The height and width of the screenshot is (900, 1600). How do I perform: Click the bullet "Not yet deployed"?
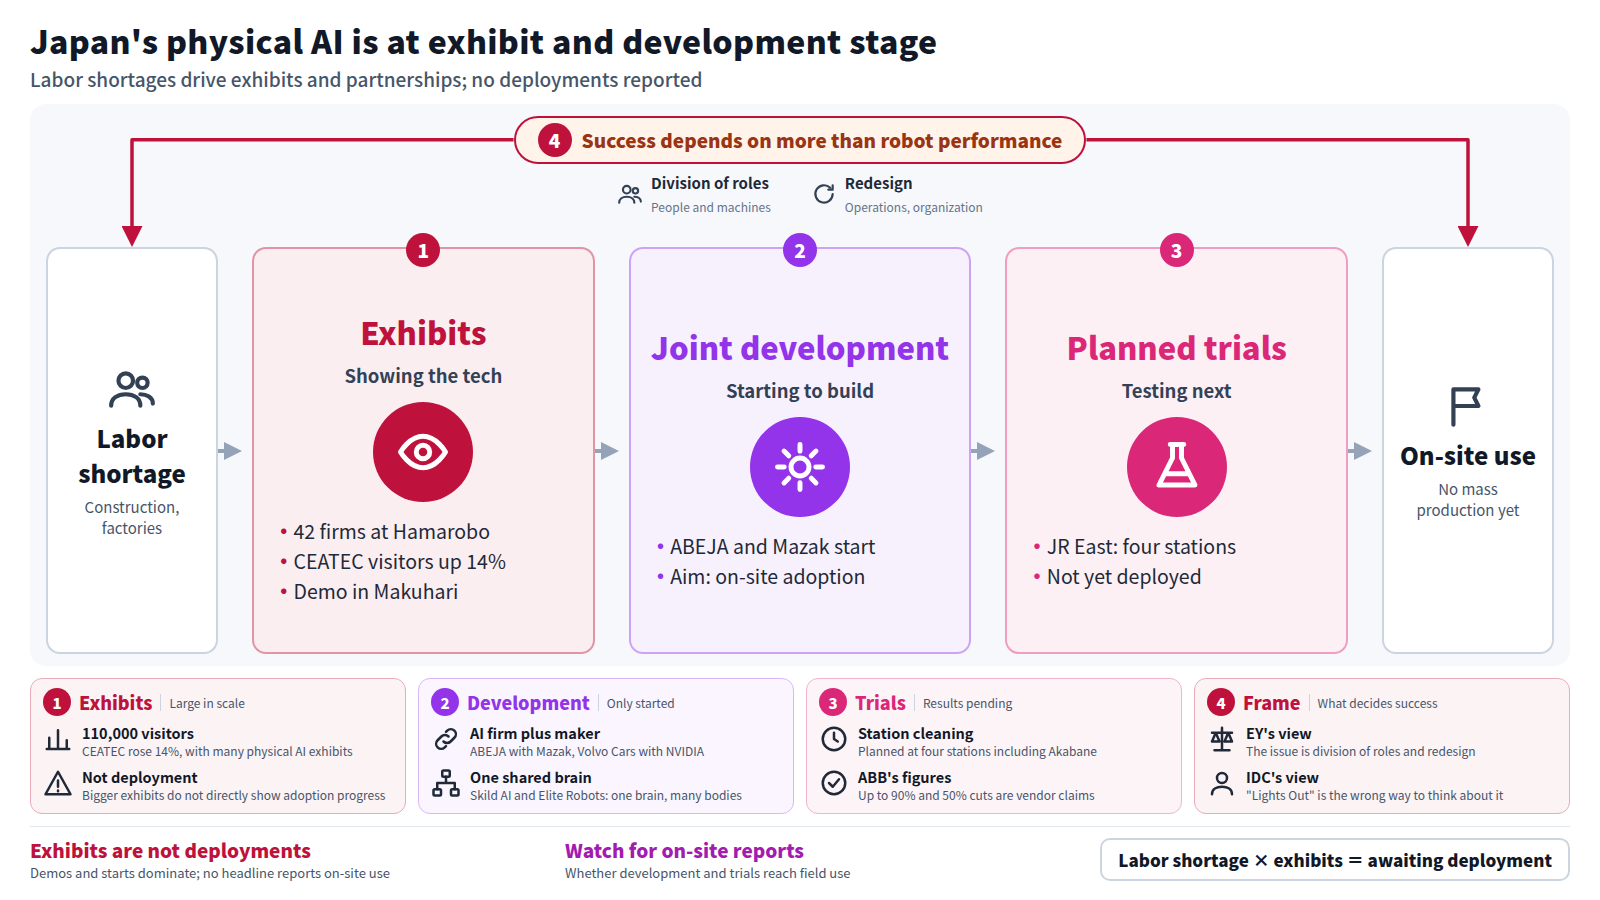point(1124,577)
